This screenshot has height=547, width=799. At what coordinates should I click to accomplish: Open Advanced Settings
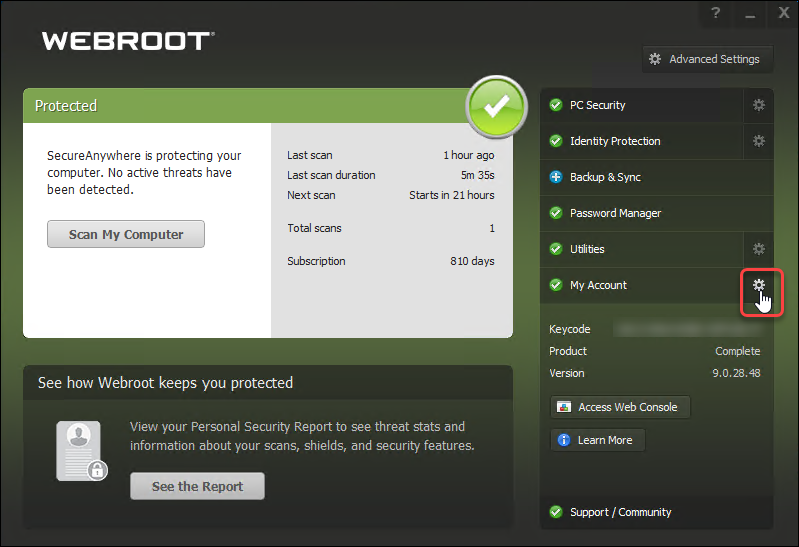705,59
